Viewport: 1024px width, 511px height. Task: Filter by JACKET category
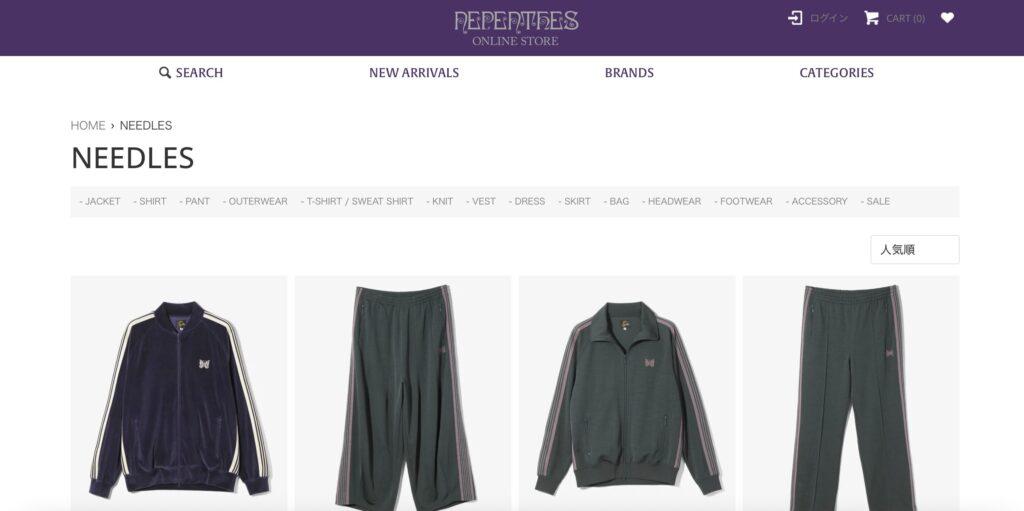[100, 201]
